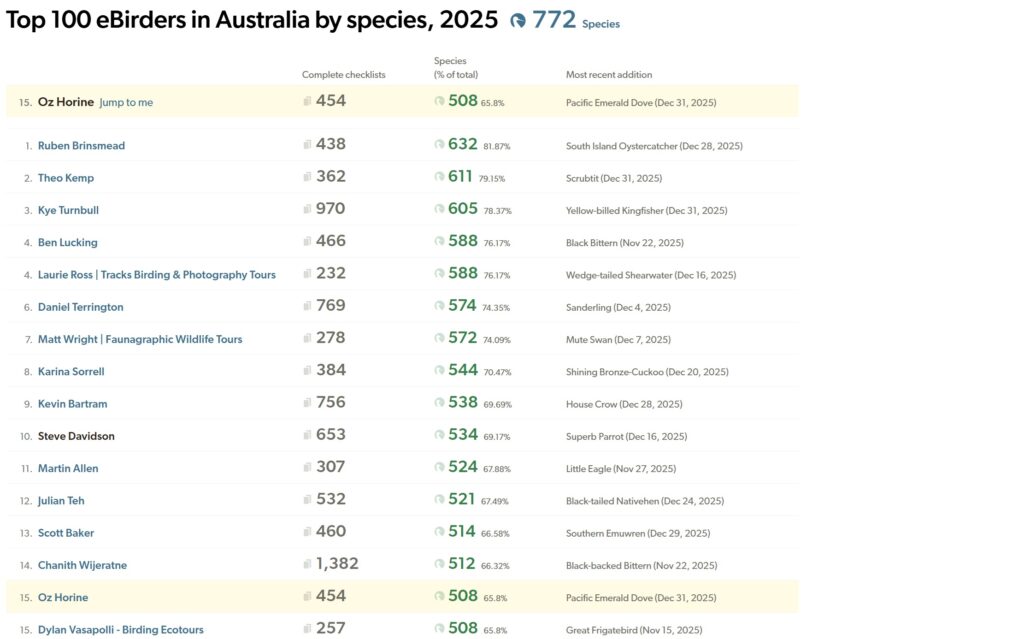Viewport: 1024px width, 639px height.
Task: Click checklist icon beside Chanith Wijeratne's 1,382
Action: pos(308,565)
